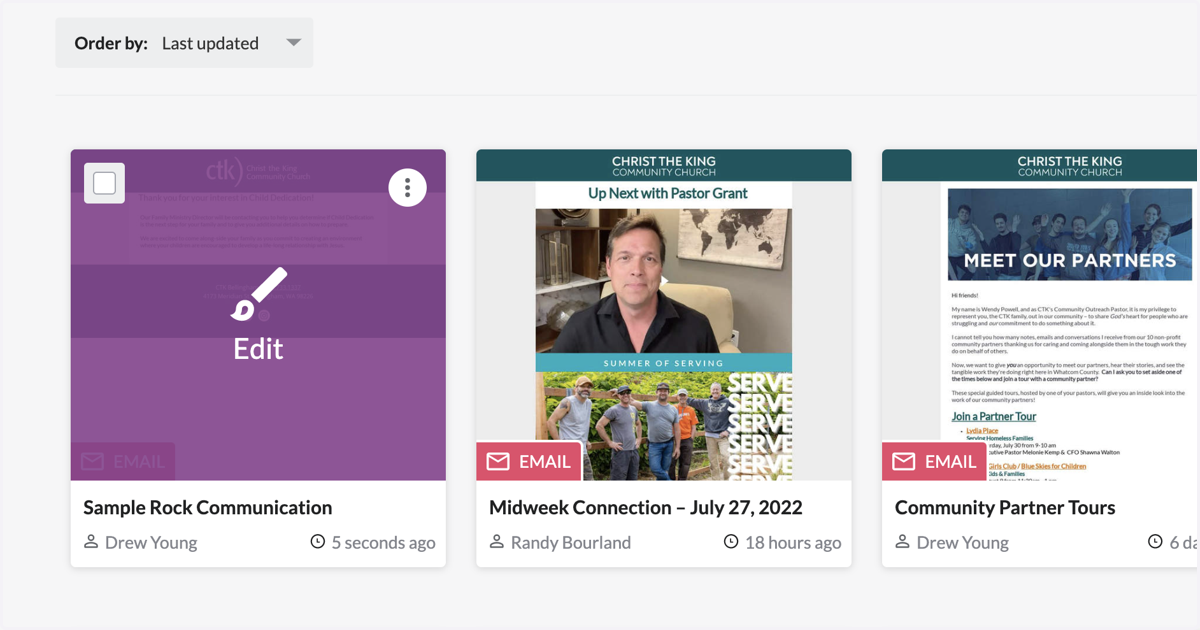
Task: Click Up Next with Pastor Grant heading
Action: [x=668, y=193]
